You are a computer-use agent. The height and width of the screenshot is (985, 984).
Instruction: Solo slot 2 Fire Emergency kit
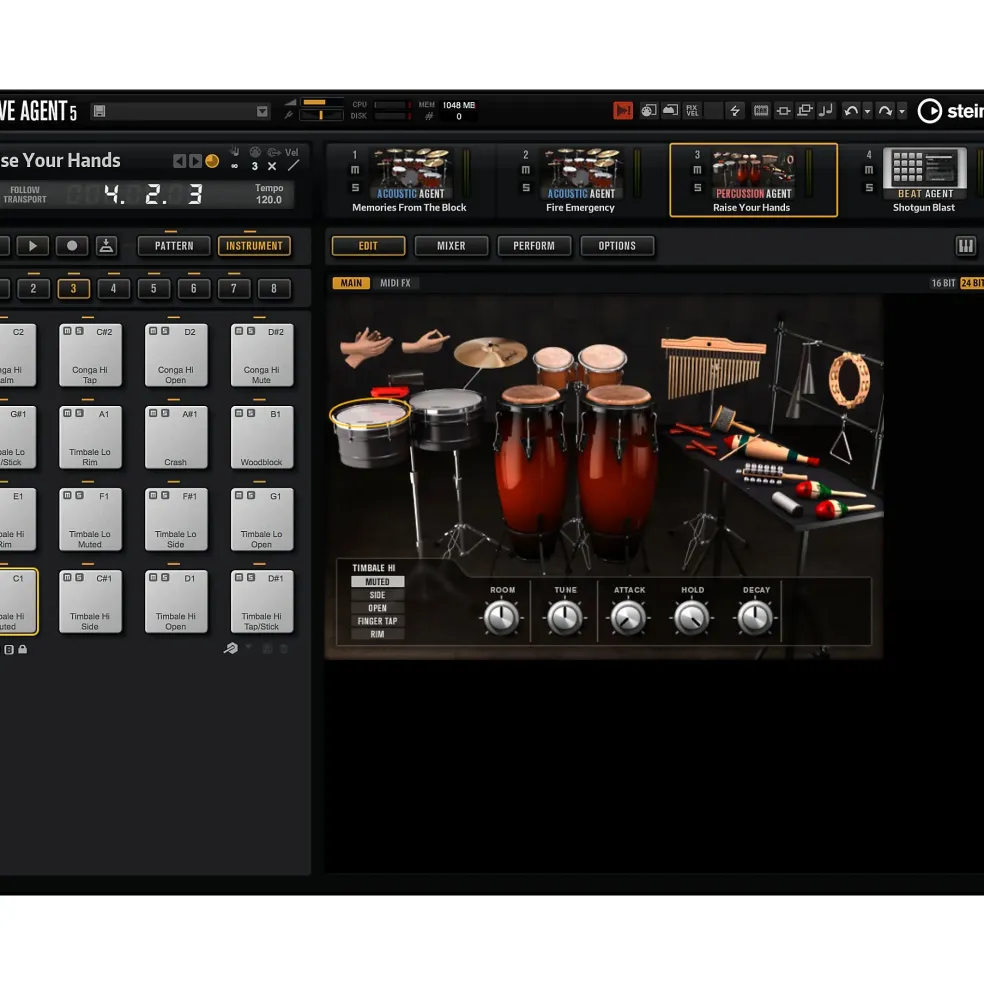[526, 188]
